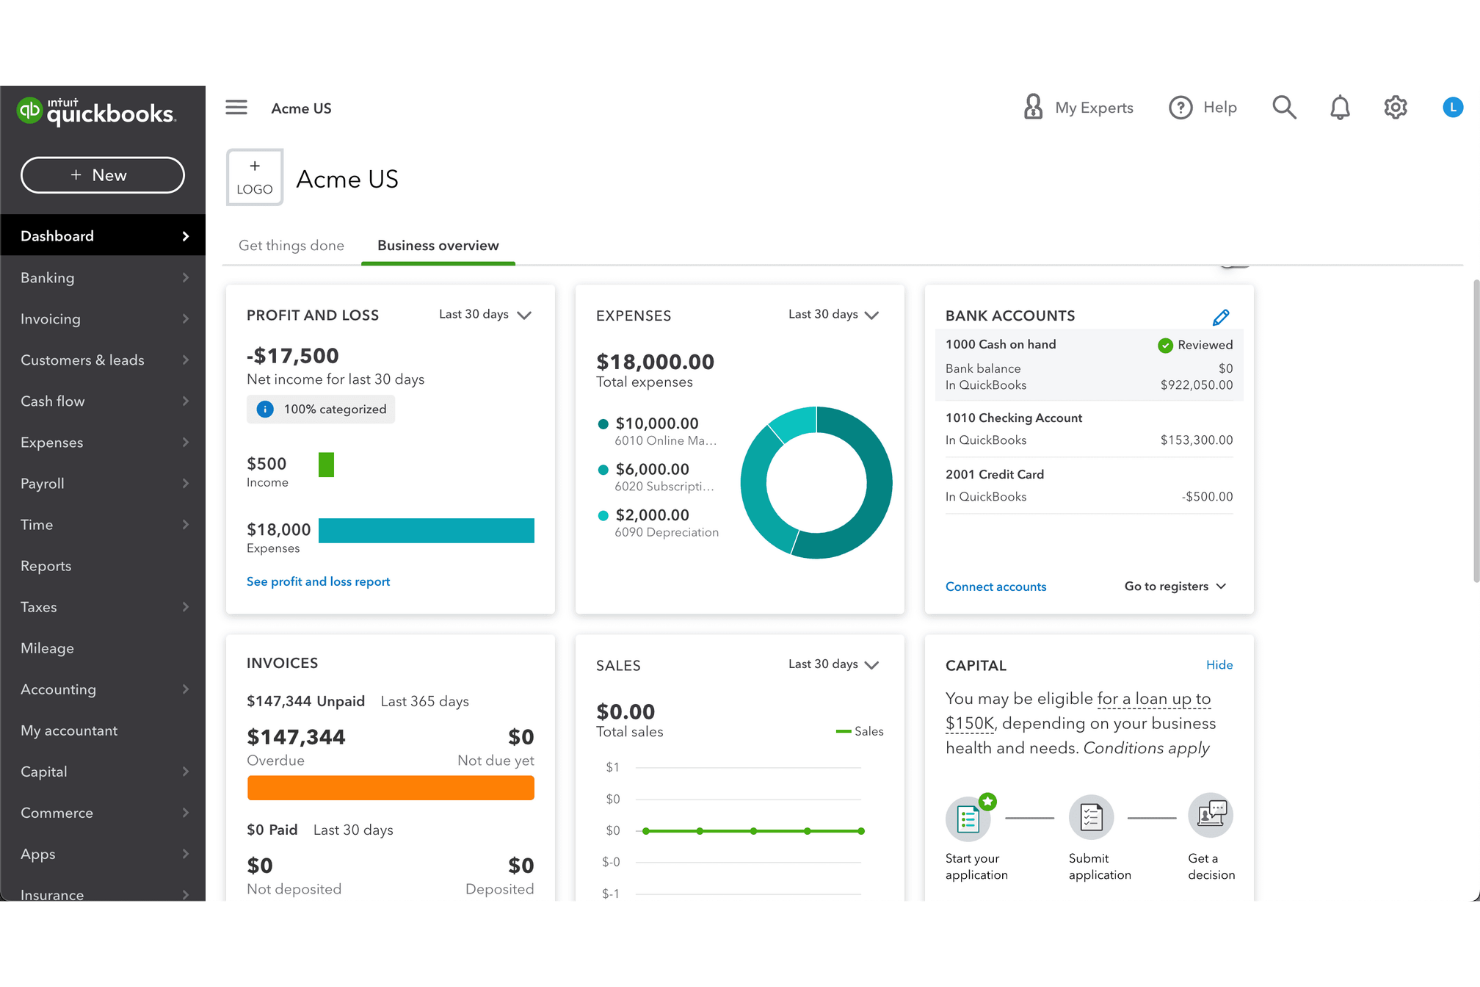Click the -$17,500 net income figure
This screenshot has width=1480, height=987.
[x=293, y=355]
